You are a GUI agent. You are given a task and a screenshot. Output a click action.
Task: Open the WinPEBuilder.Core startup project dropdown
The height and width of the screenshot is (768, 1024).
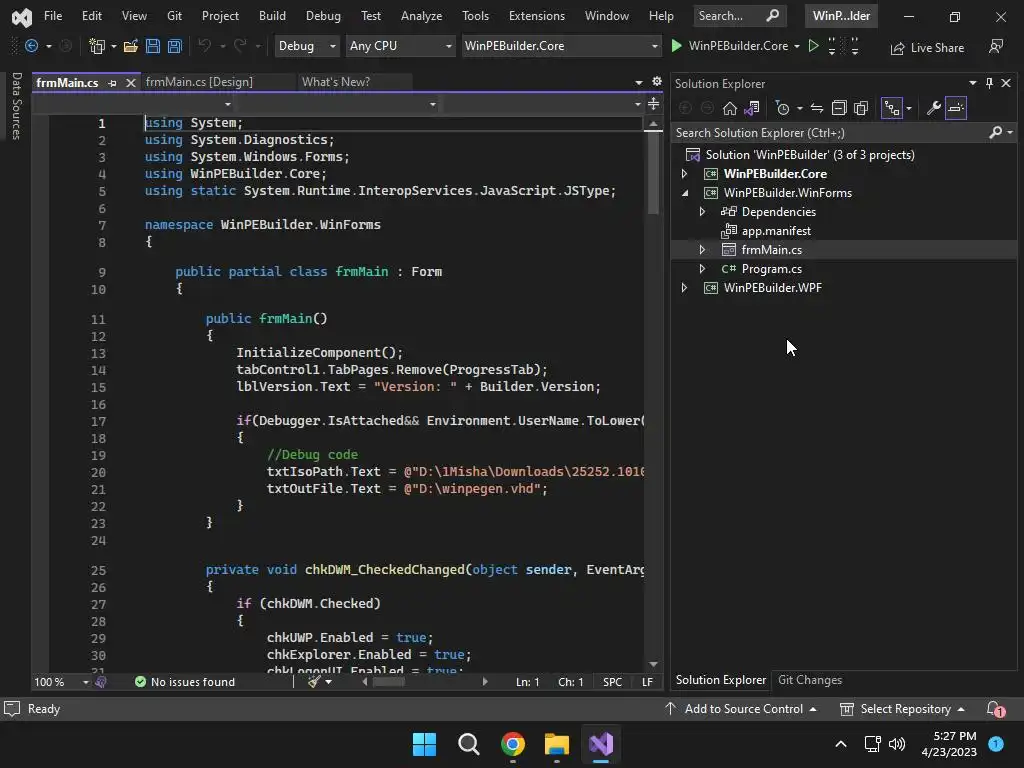click(x=561, y=46)
